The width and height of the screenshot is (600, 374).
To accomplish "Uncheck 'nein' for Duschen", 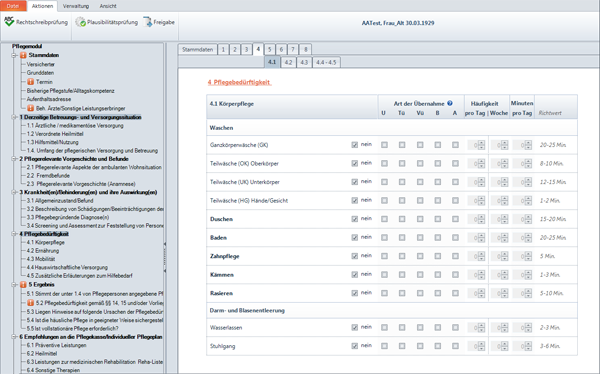I will (355, 219).
